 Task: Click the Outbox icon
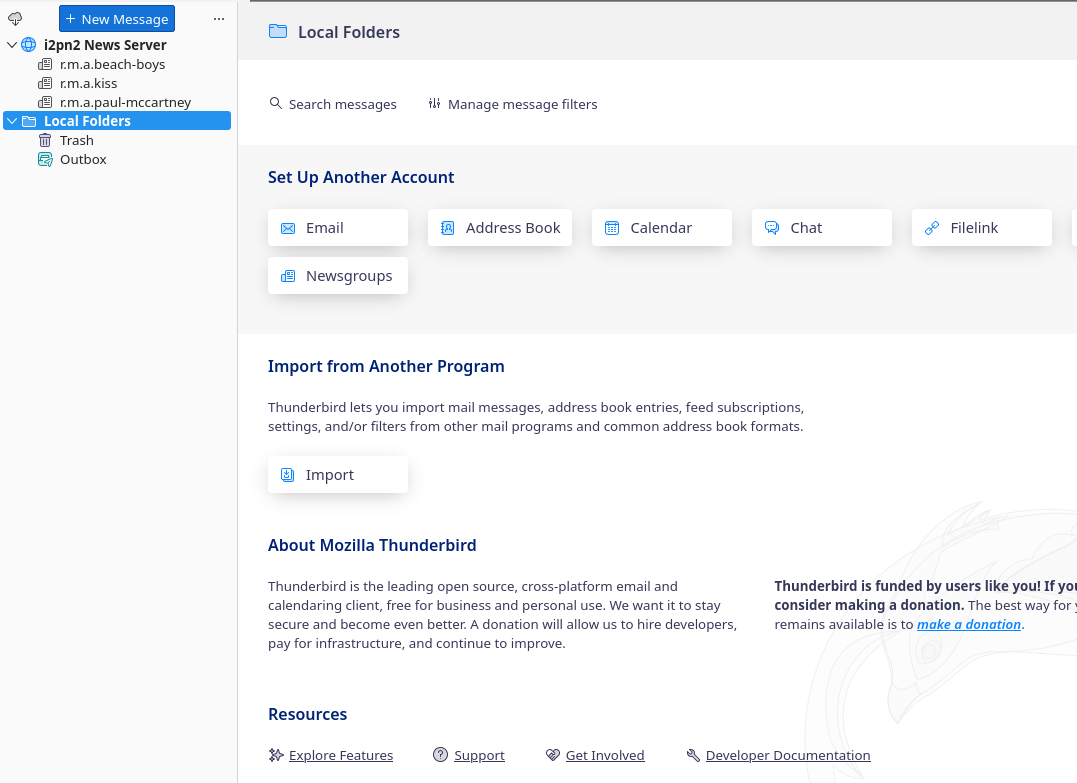(45, 159)
